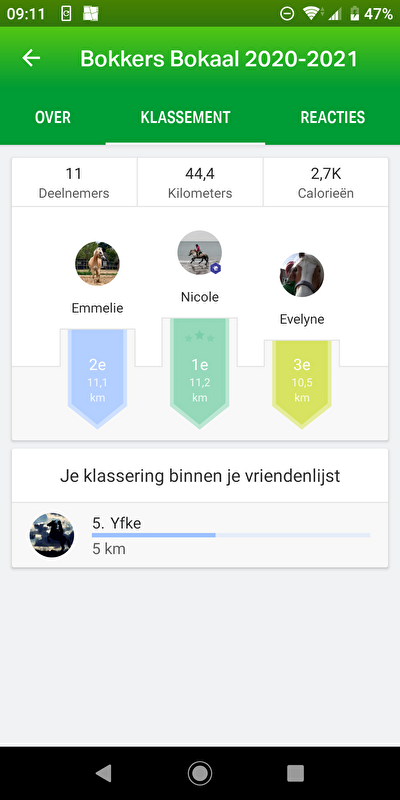Open Evelyne's profile picture
Viewport: 400px width, 800px height.
point(302,275)
